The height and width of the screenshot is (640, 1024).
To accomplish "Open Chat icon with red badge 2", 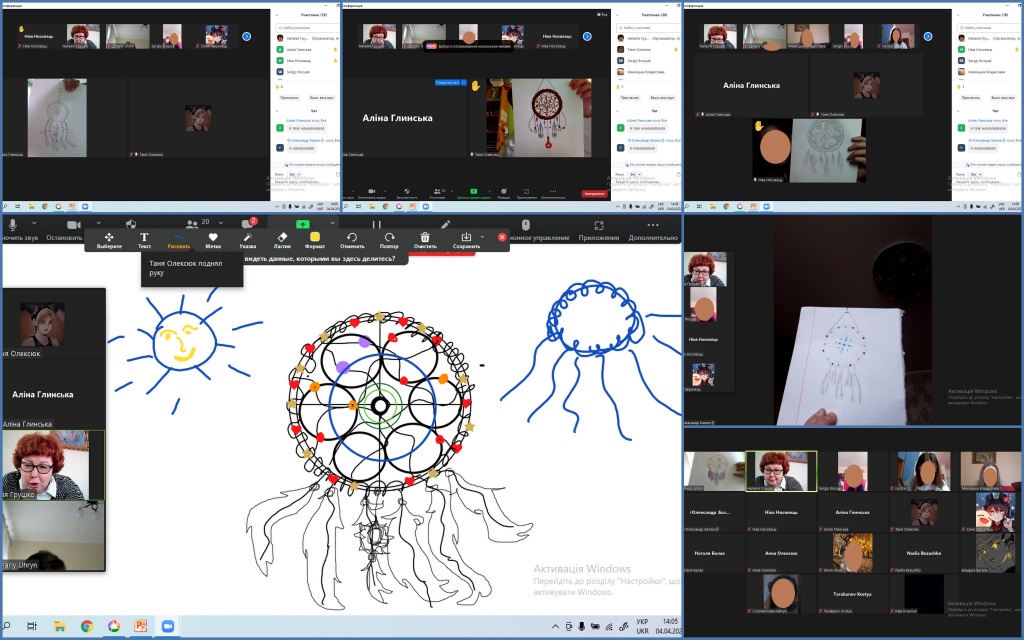I will 248,223.
